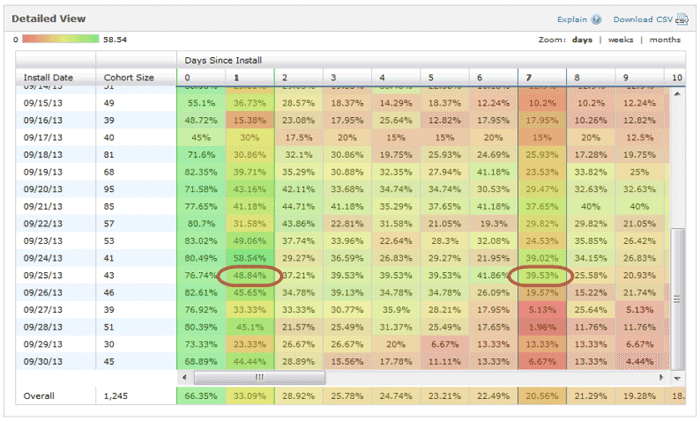This screenshot has width=700, height=421.
Task: Click the horizontal scrollbar thumb
Action: (259, 378)
